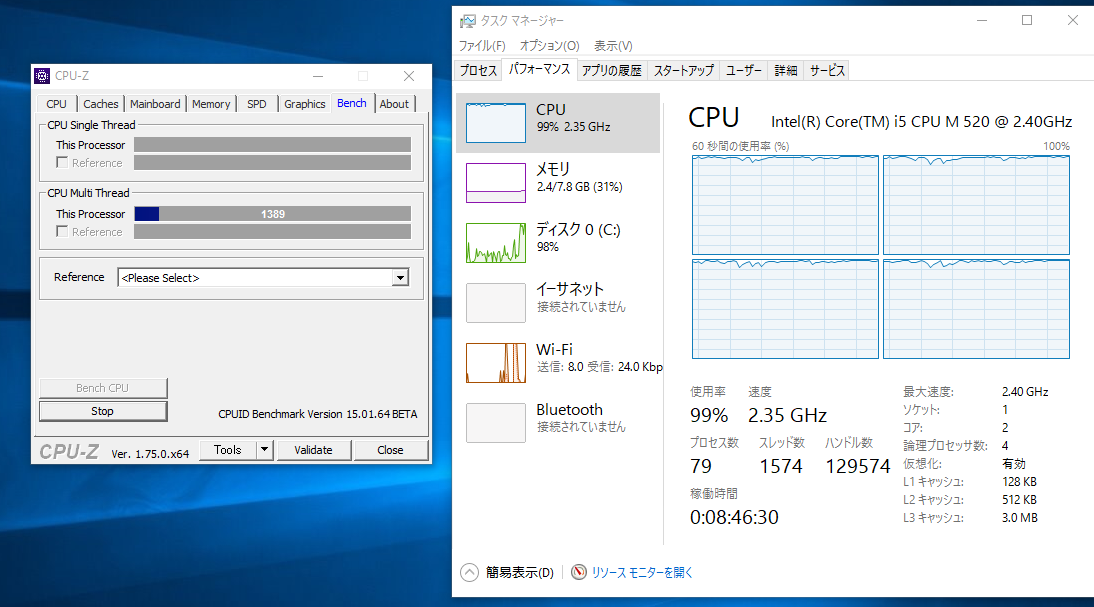Viewport: 1094px width, 607px height.
Task: Click the Task Manager title bar icon
Action: click(467, 21)
